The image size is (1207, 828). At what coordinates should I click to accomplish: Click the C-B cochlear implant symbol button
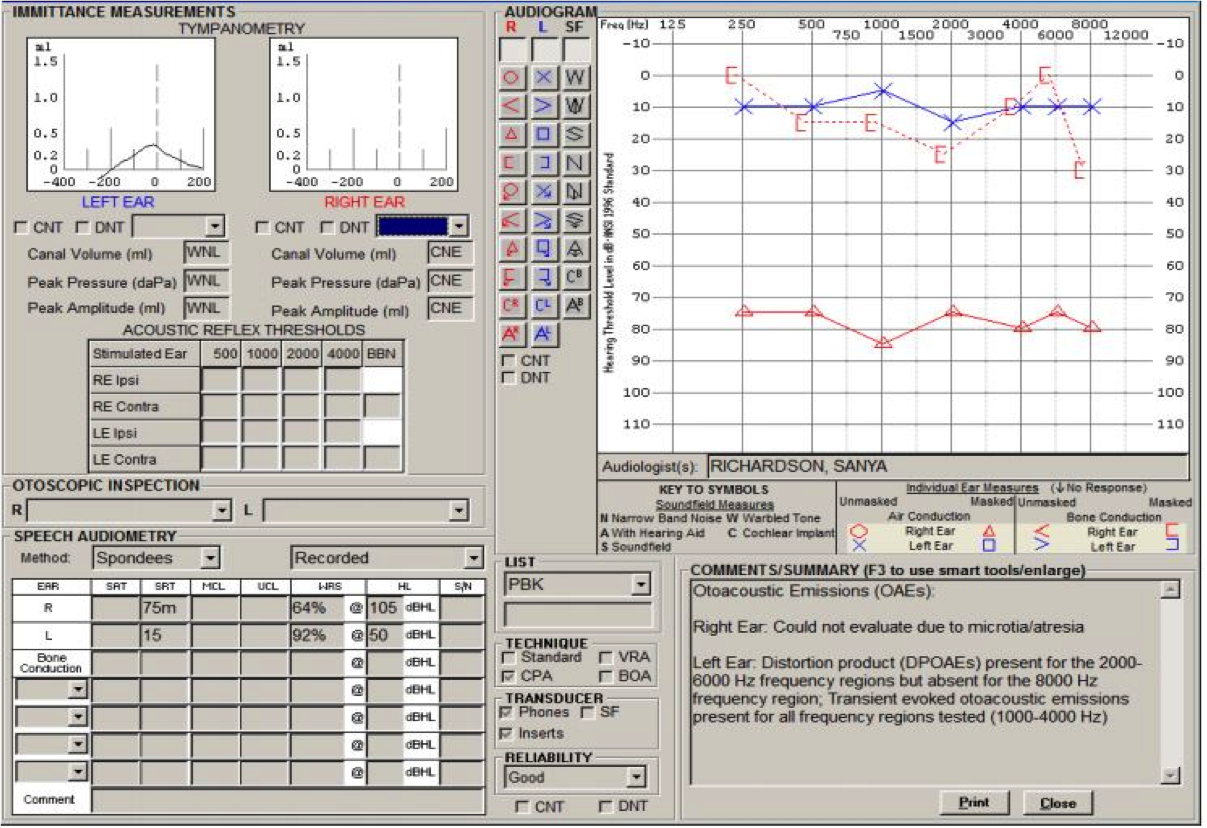tap(575, 277)
